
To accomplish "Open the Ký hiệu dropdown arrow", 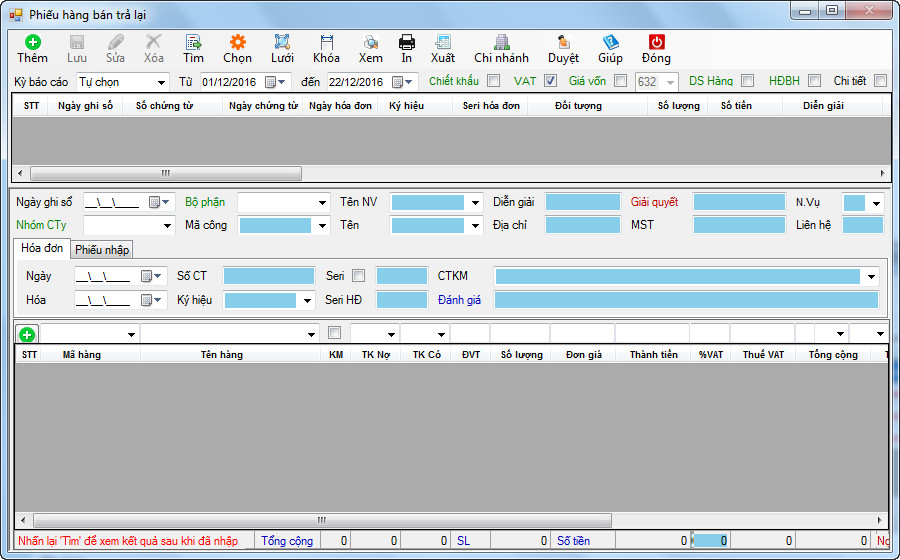I will [308, 301].
